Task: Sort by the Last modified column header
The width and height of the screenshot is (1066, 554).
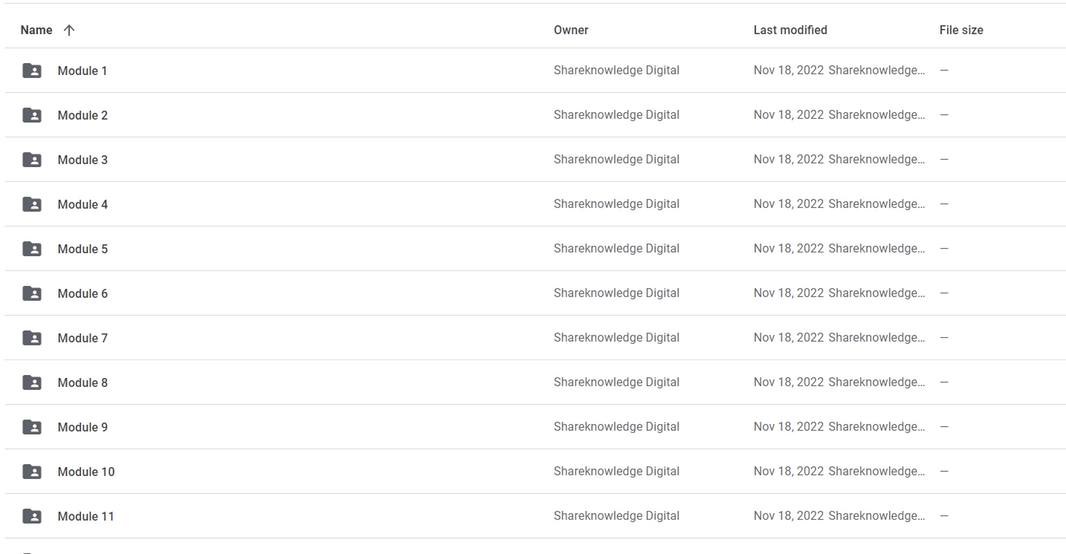Action: pyautogui.click(x=790, y=30)
